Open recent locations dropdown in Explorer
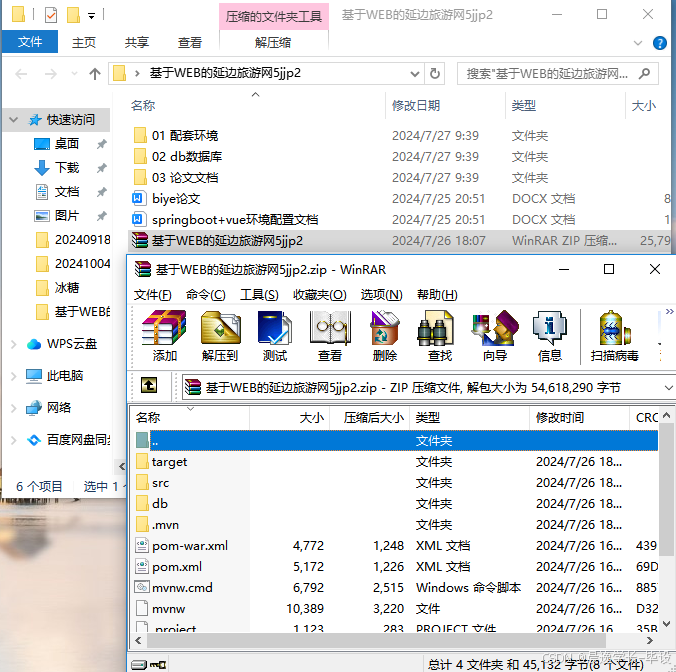 (74, 74)
